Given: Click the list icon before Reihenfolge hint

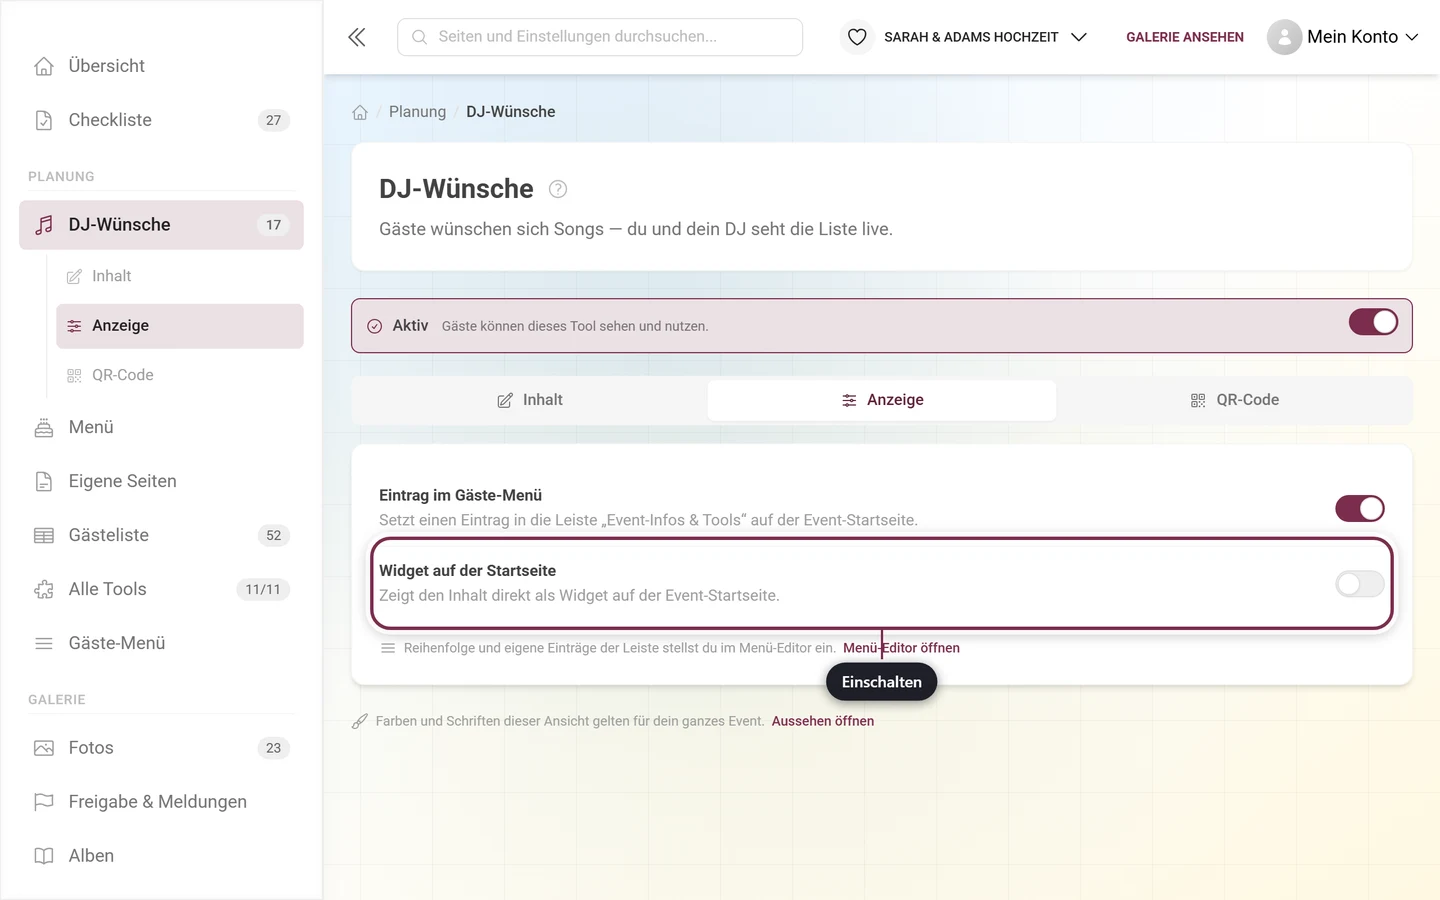Looking at the screenshot, I should 388,648.
